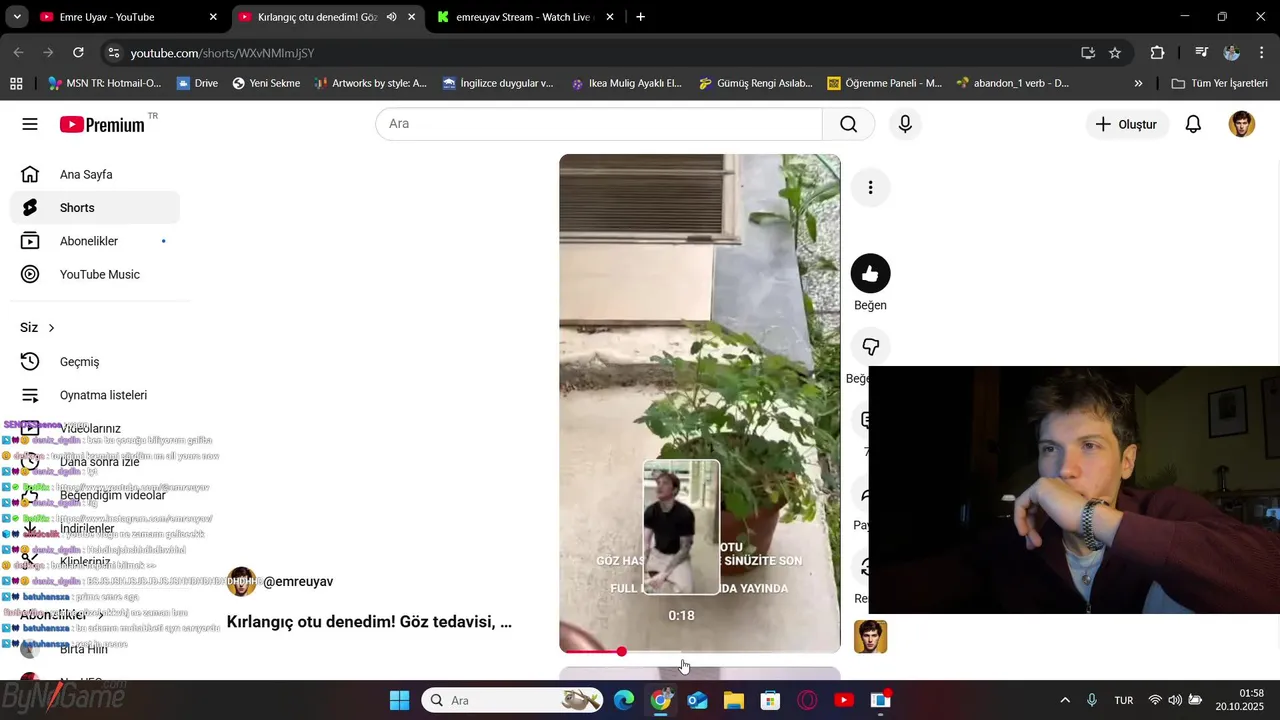1280x720 pixels.
Task: Click the taskbar Ara search box
Action: click(x=513, y=700)
